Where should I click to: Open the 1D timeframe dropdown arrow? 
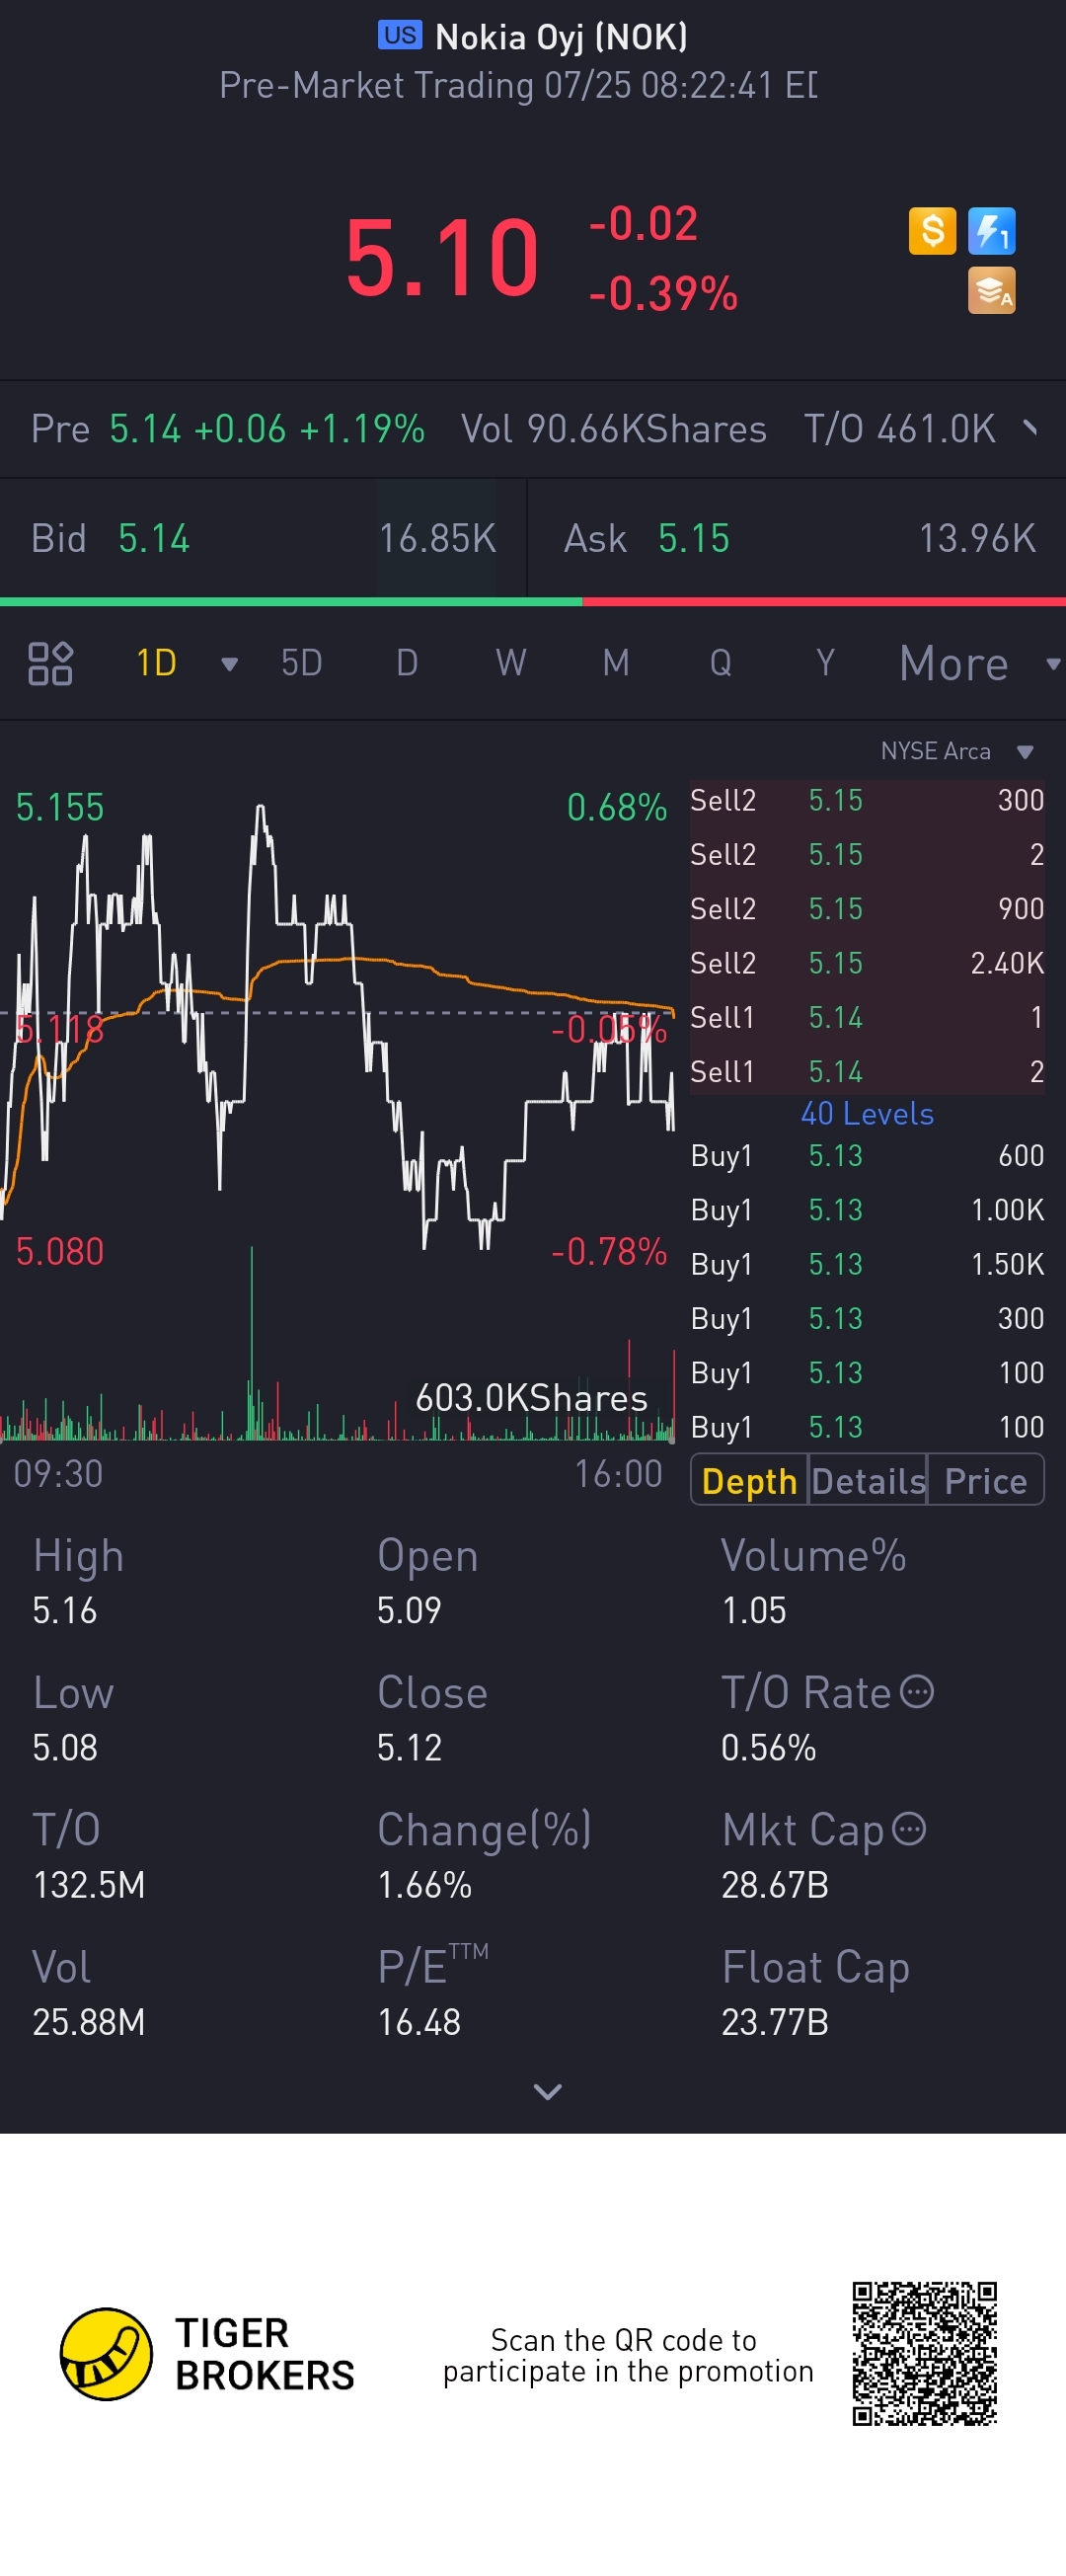tap(229, 664)
